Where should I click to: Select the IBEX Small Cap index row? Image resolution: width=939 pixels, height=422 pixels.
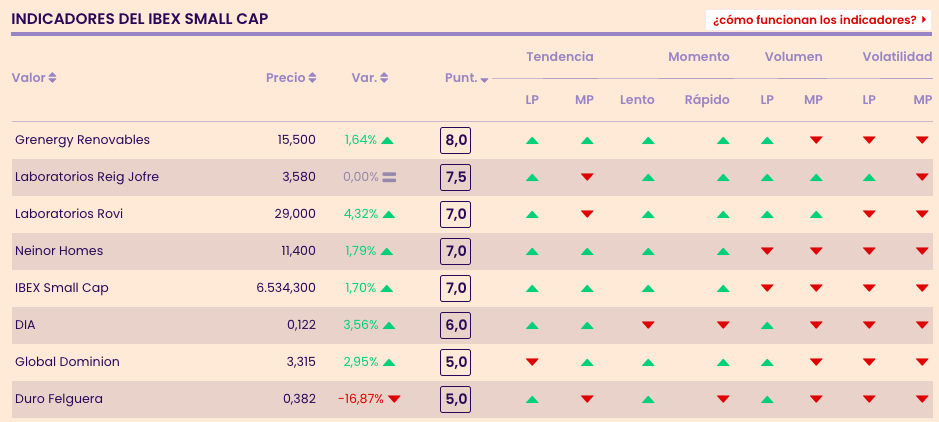click(61, 288)
